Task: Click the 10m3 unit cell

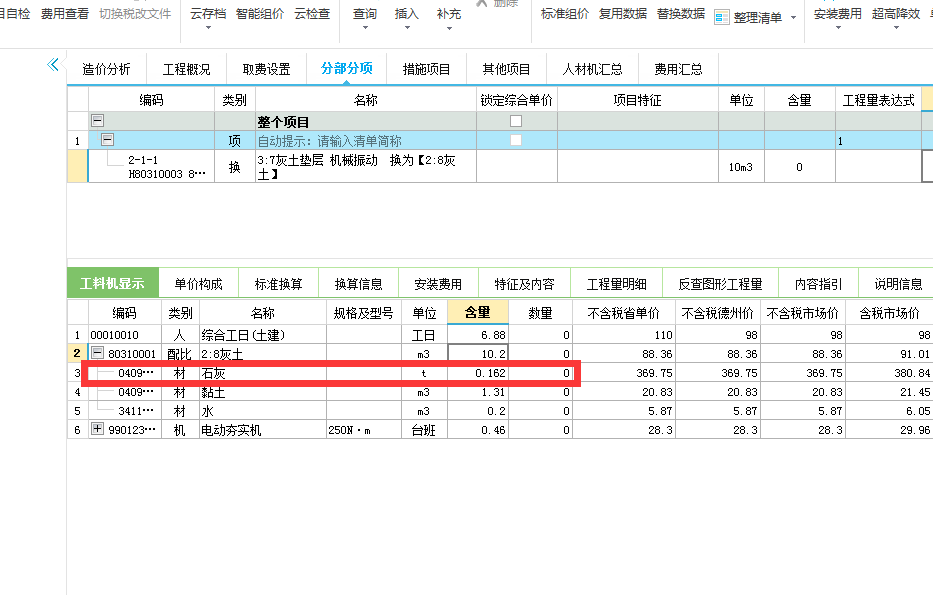Action: (741, 167)
